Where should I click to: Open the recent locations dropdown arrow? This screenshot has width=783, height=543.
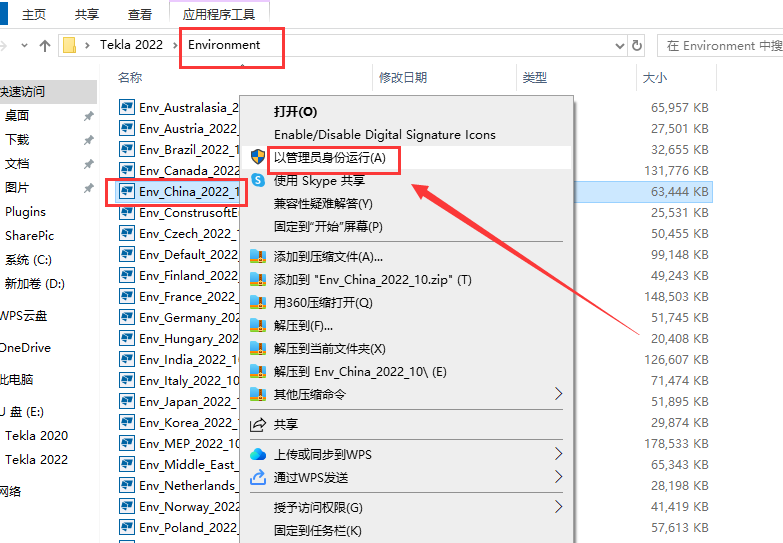click(x=24, y=45)
